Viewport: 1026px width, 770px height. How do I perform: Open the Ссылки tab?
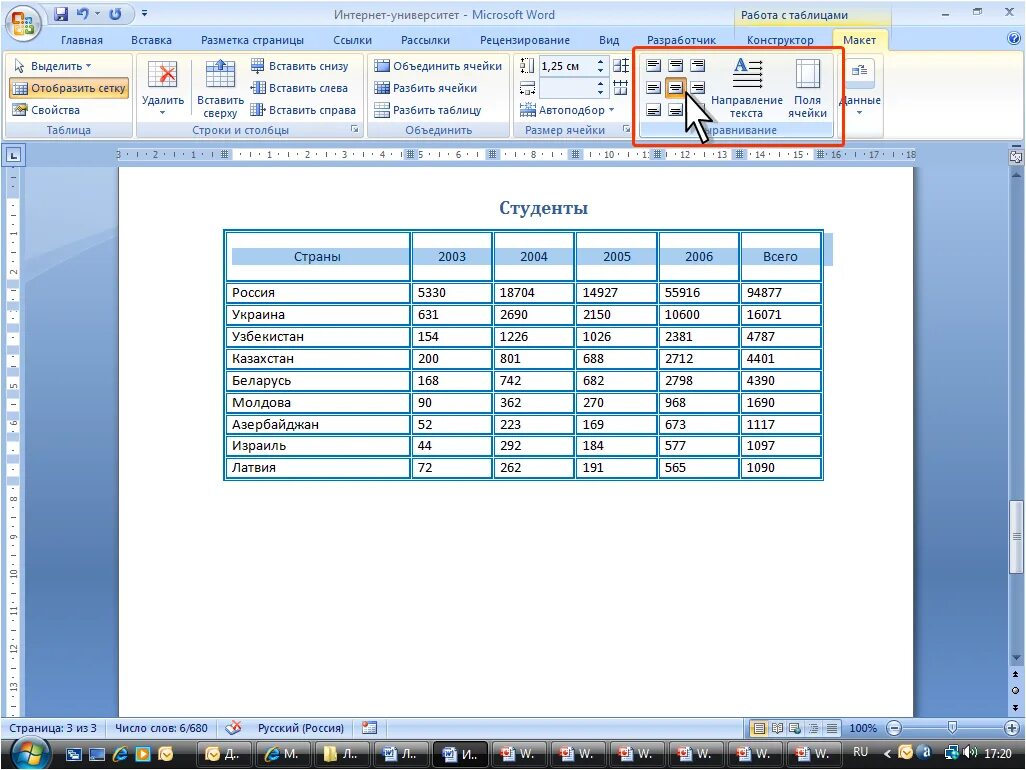tap(352, 40)
